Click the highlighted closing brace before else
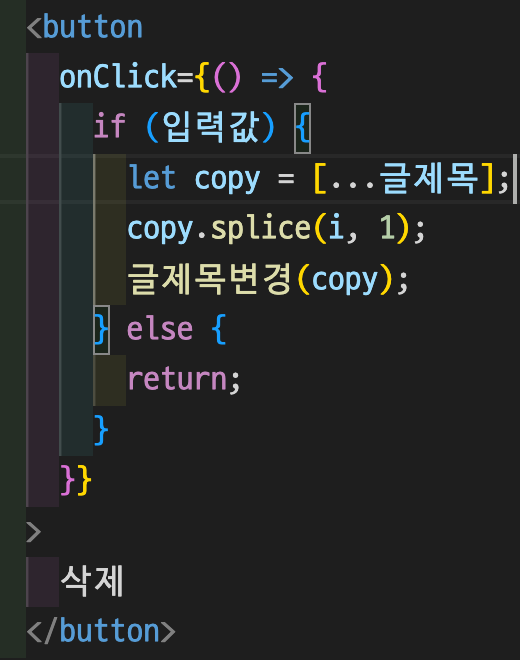This screenshot has width=520, height=660. click(x=101, y=330)
